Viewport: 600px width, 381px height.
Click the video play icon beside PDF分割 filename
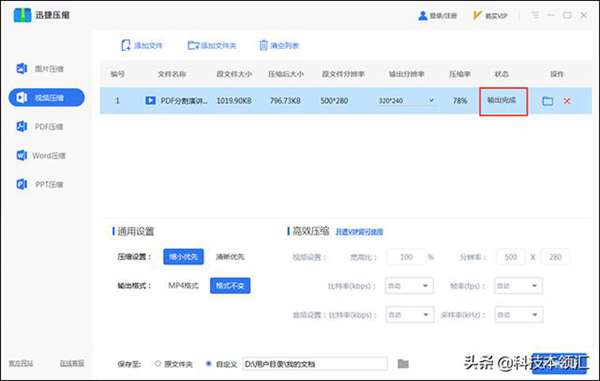150,101
